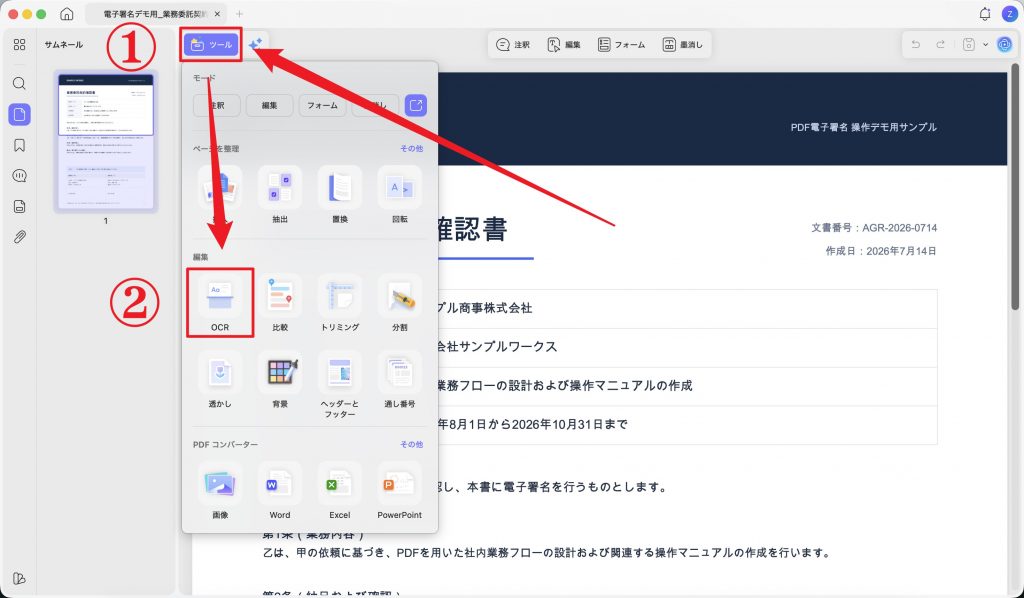Viewport: 1024px width, 598px height.
Task: Convert PDF to 画像 image
Action: pyautogui.click(x=220, y=491)
